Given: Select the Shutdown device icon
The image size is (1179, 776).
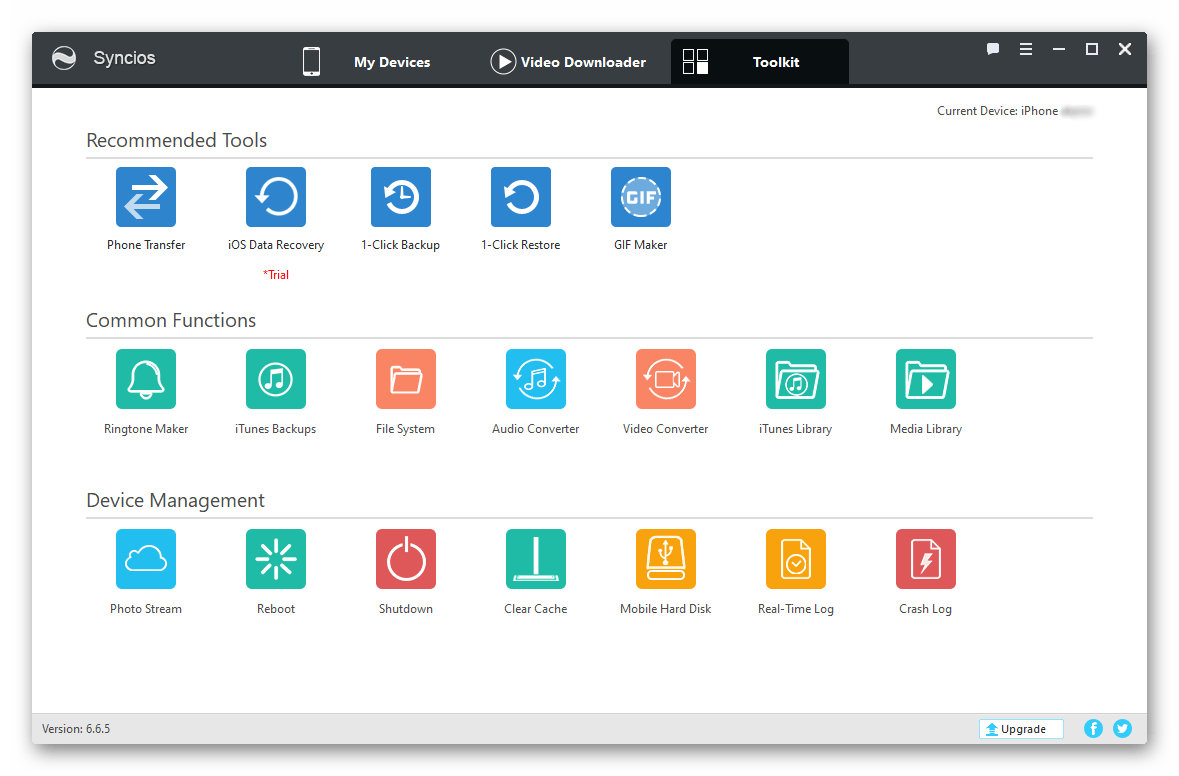Looking at the screenshot, I should click(406, 559).
